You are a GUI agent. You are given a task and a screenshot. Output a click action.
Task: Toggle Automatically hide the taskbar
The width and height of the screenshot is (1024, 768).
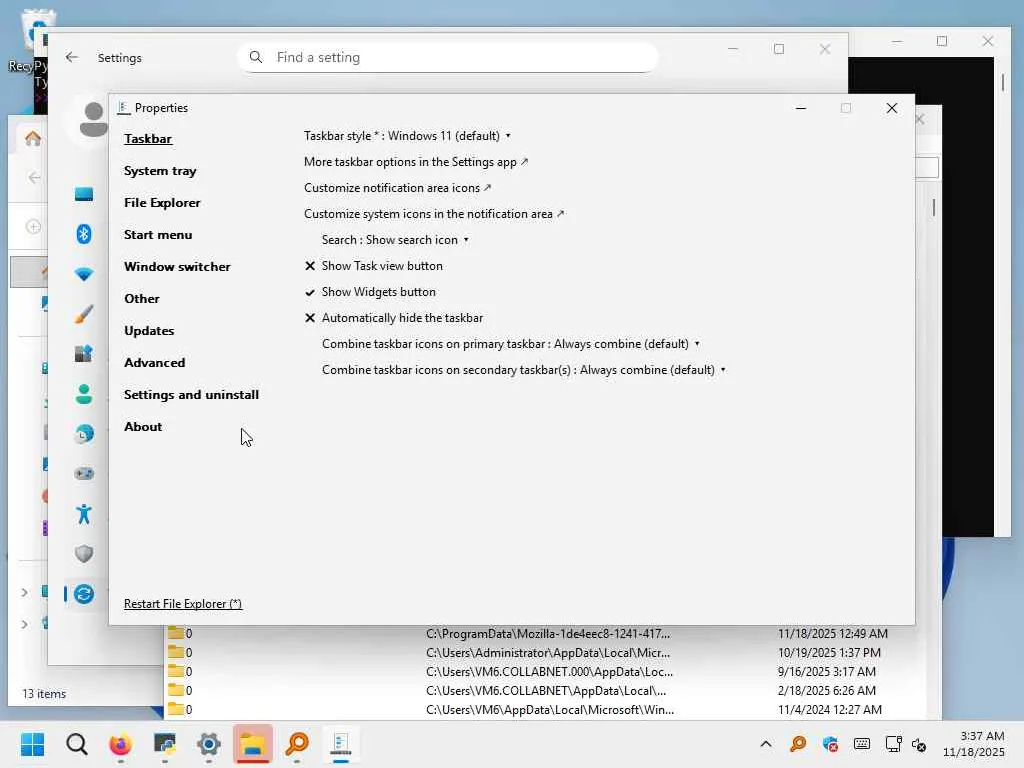click(x=394, y=318)
